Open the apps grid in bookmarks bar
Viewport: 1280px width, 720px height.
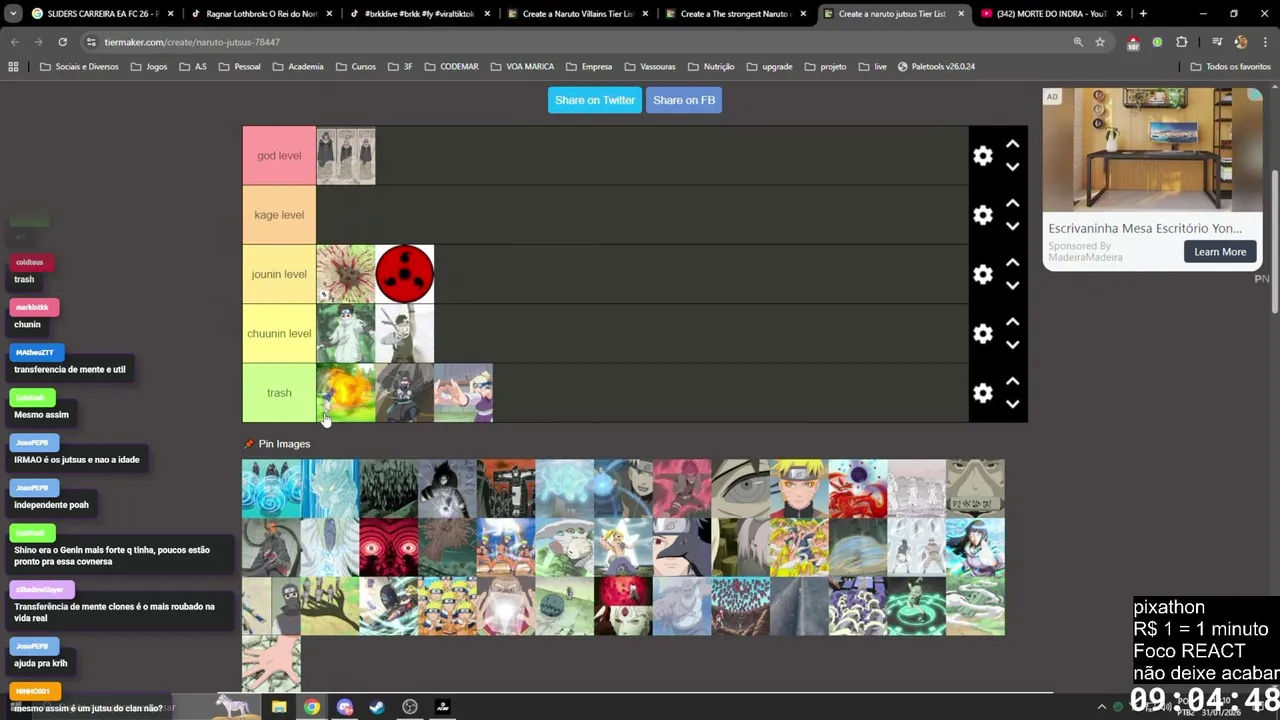[x=13, y=67]
